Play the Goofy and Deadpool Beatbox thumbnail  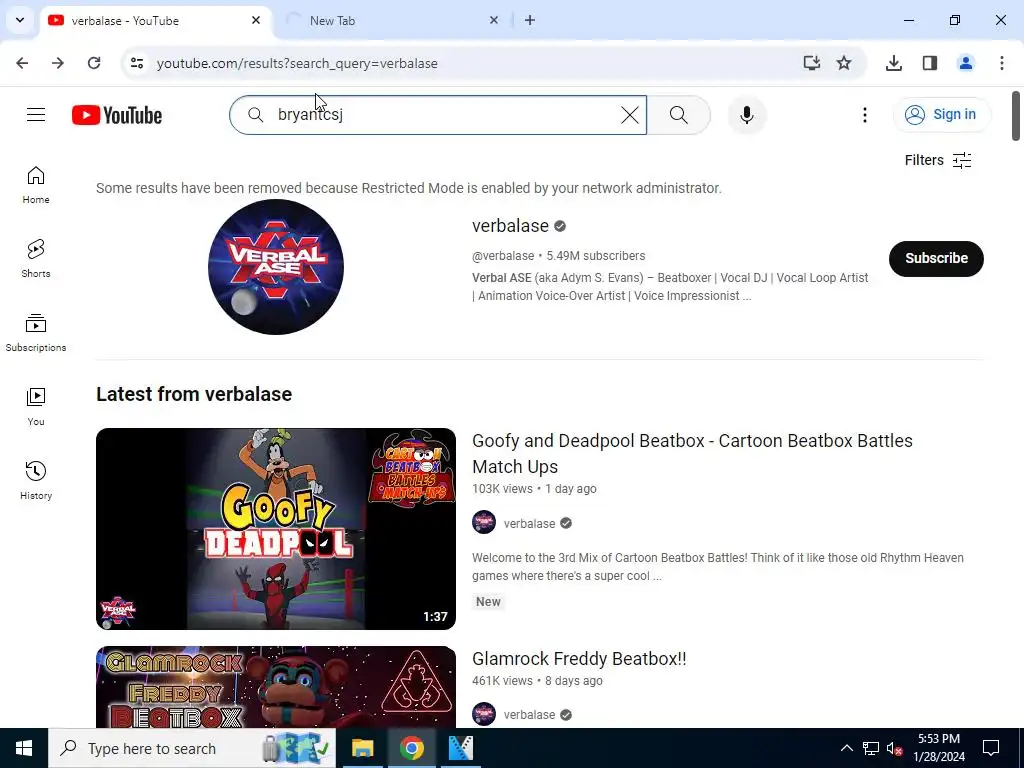click(x=276, y=528)
